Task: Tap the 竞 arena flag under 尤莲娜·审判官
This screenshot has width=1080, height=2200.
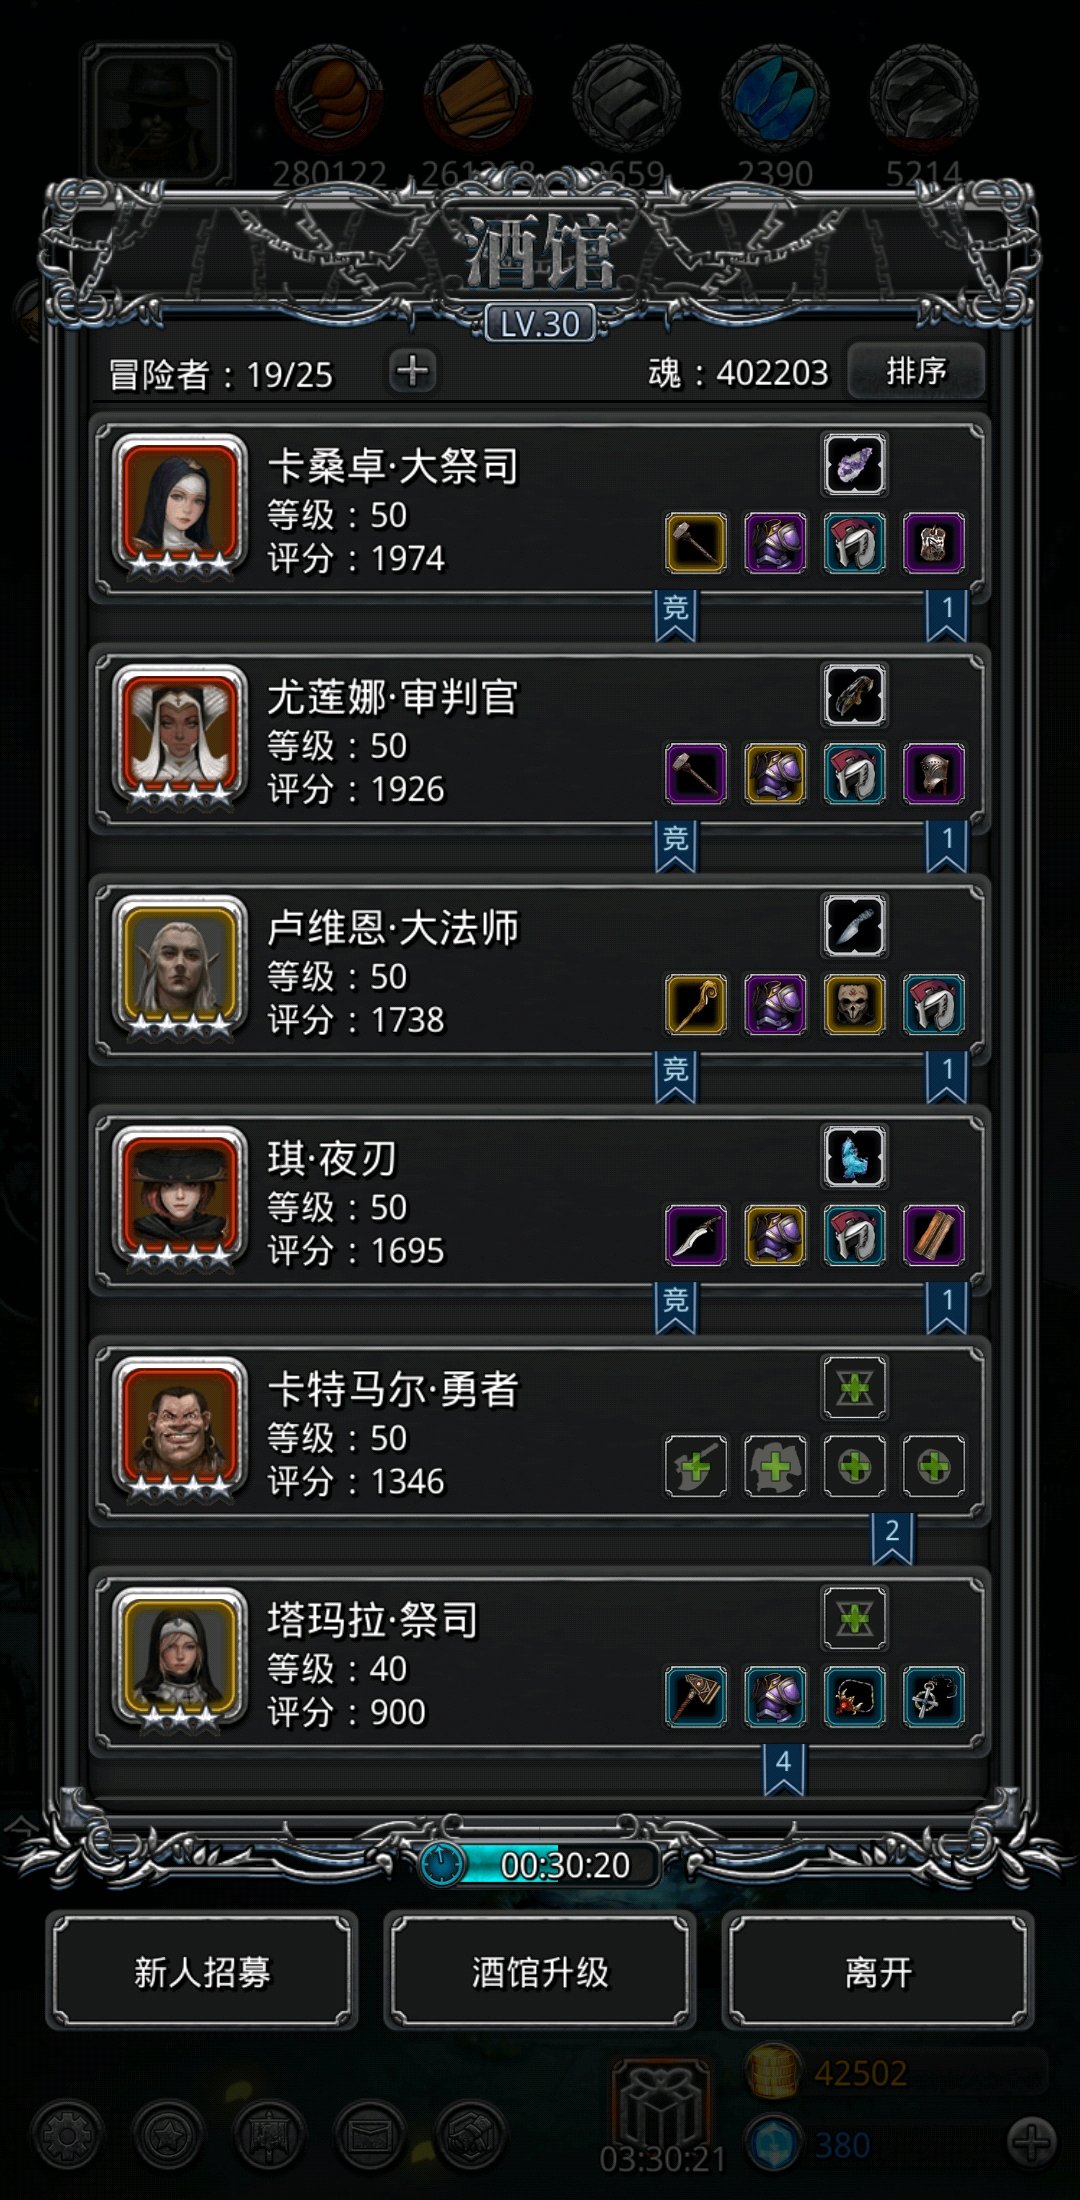Action: (676, 845)
